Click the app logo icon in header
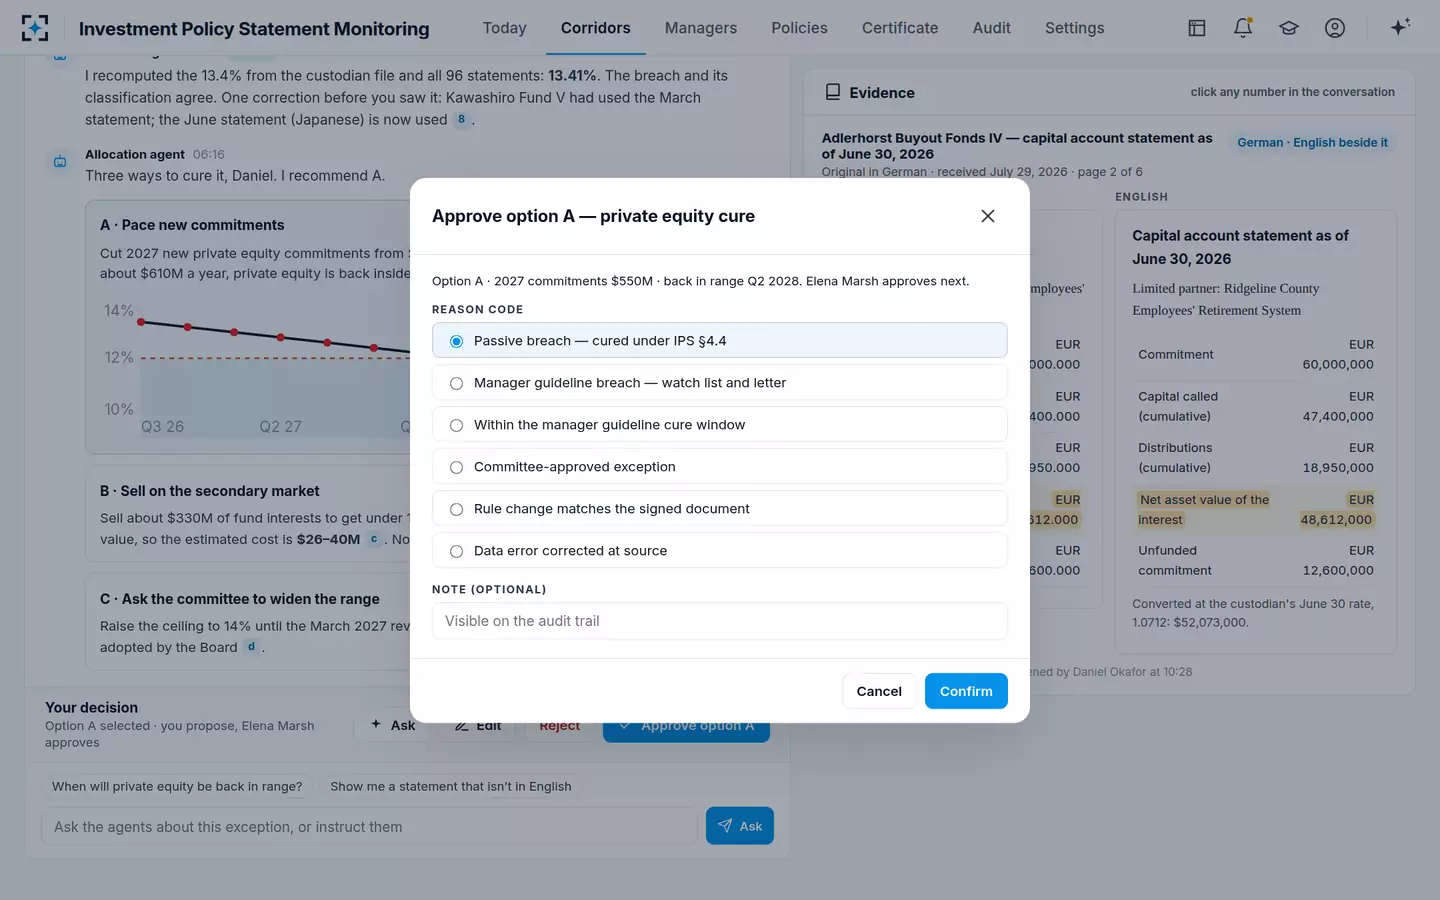The image size is (1440, 900). pos(35,28)
